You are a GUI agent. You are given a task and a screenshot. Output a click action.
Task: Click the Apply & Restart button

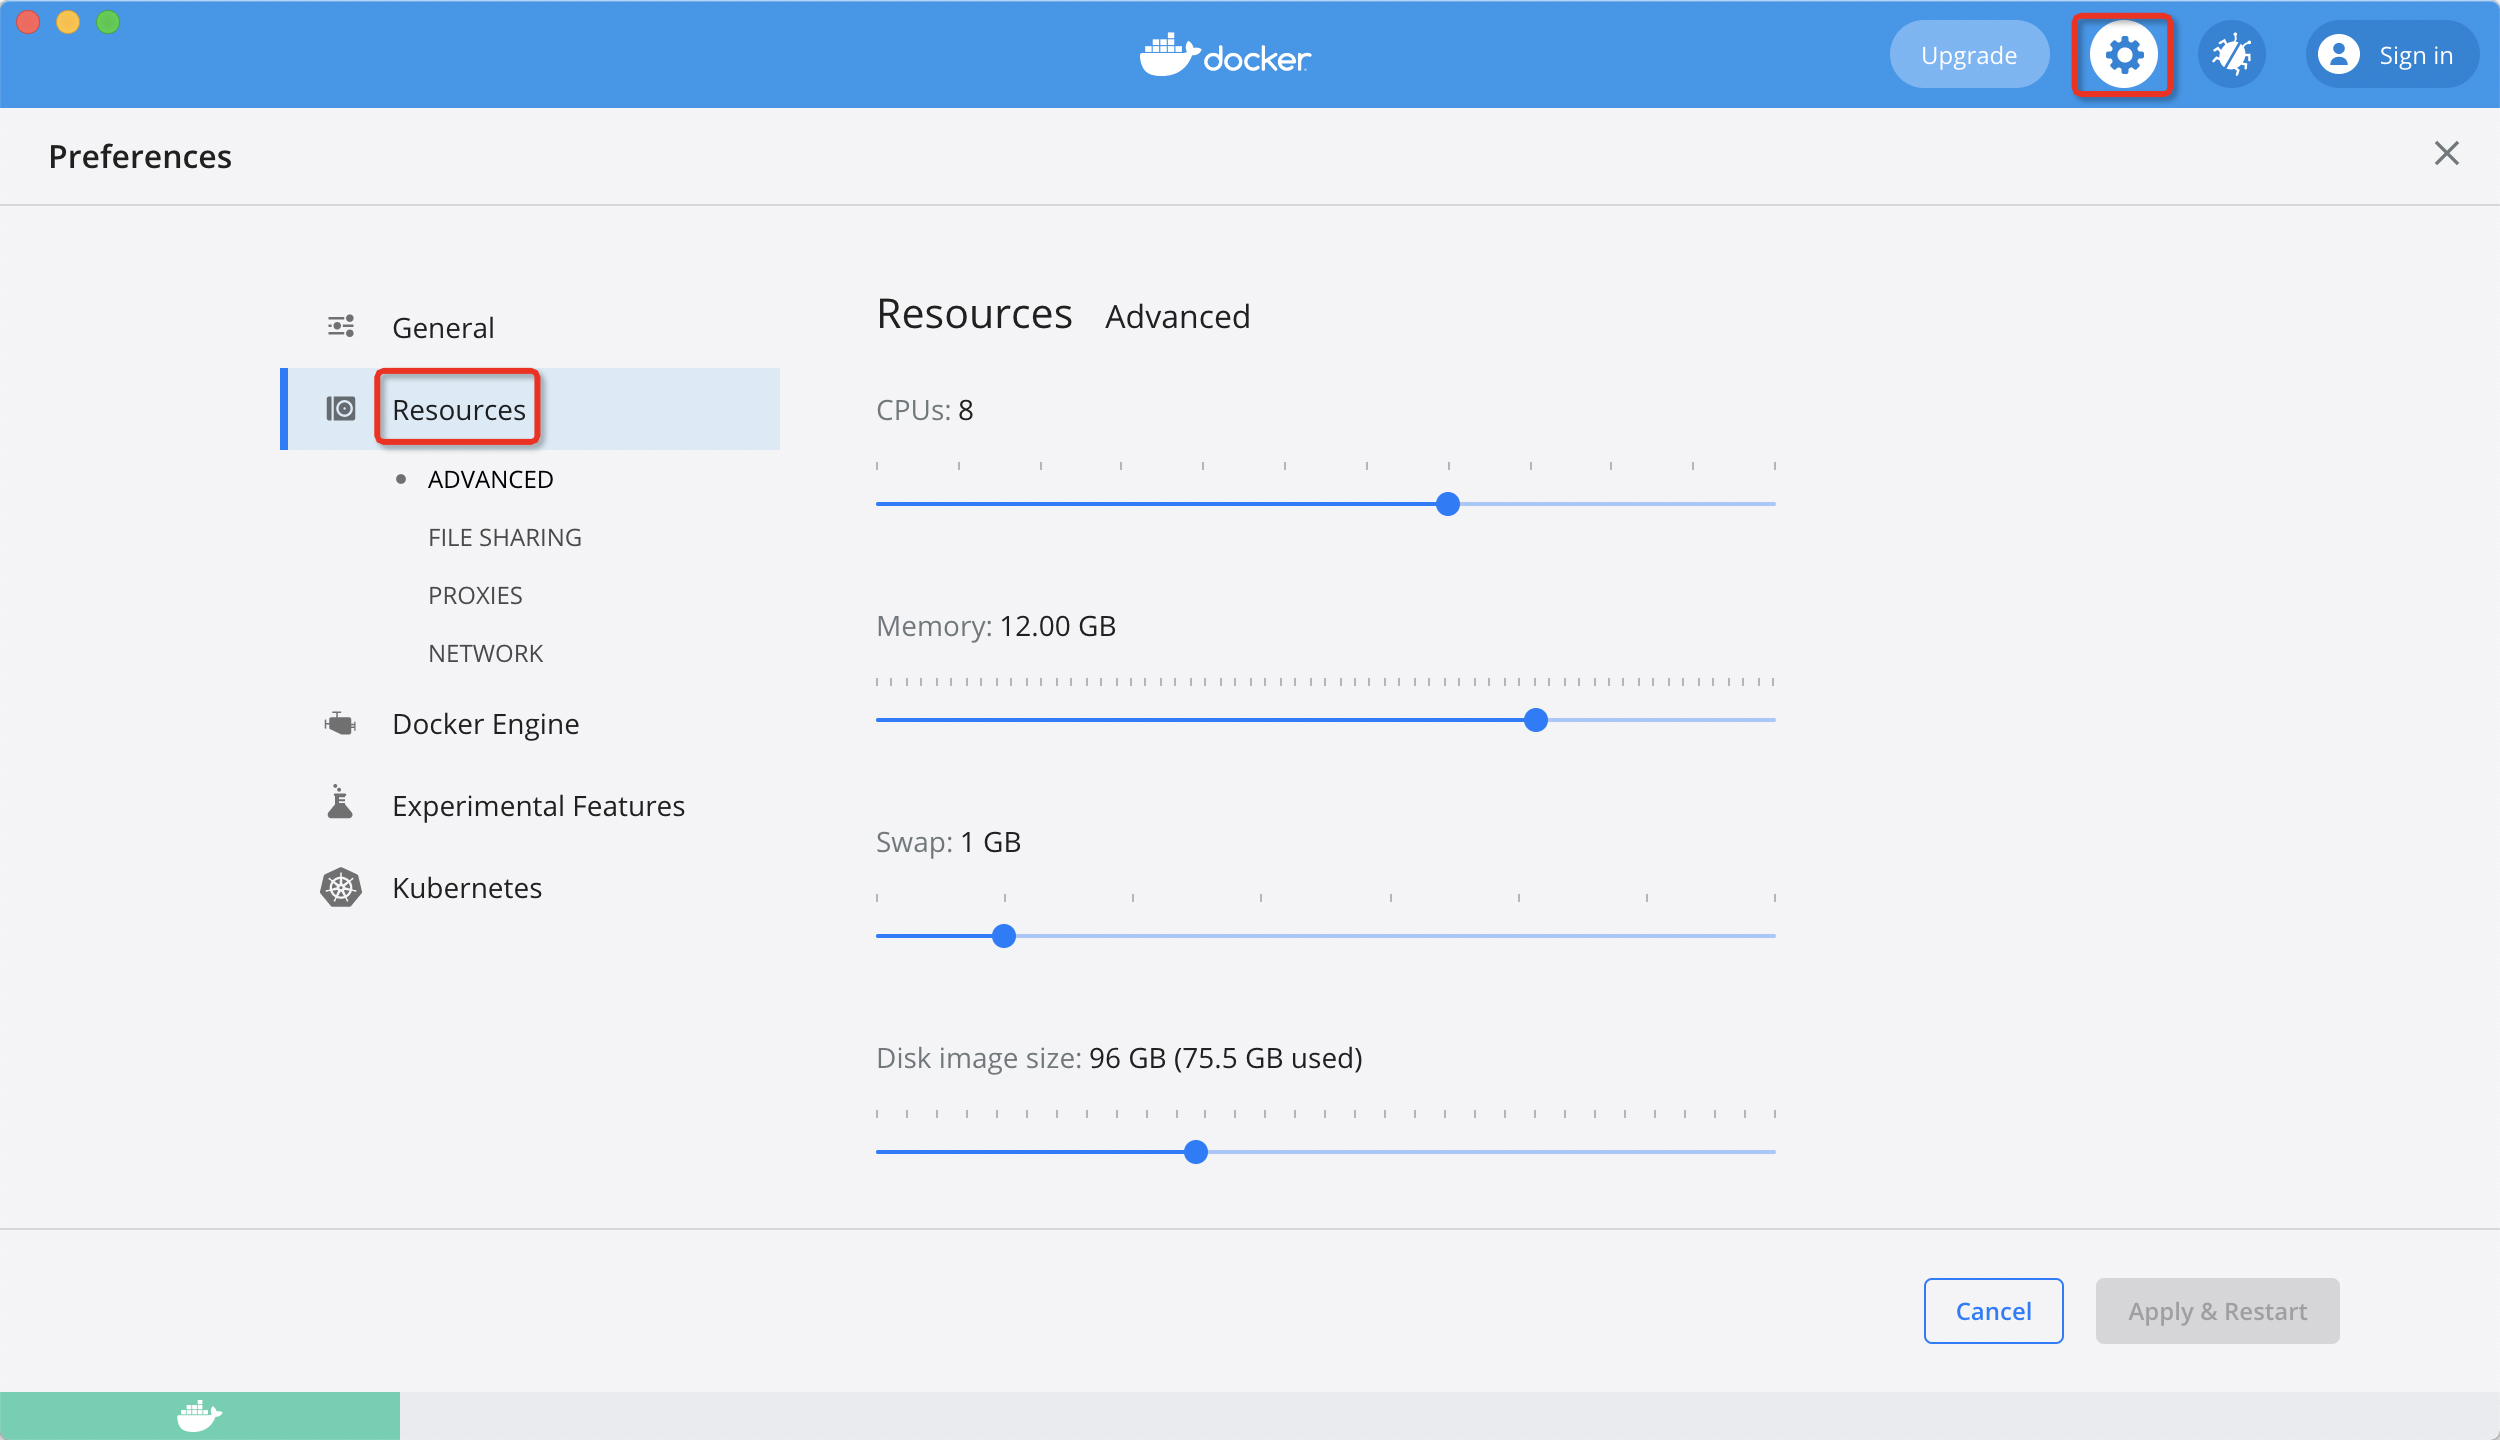click(x=2217, y=1311)
